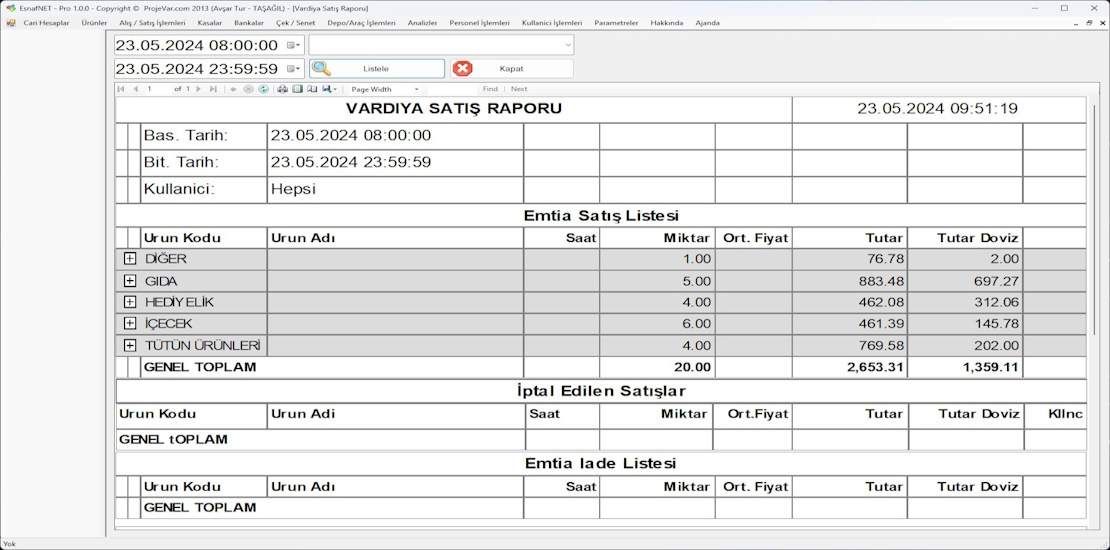The image size is (1110, 550).
Task: Open end date calendar picker
Action: click(x=294, y=69)
